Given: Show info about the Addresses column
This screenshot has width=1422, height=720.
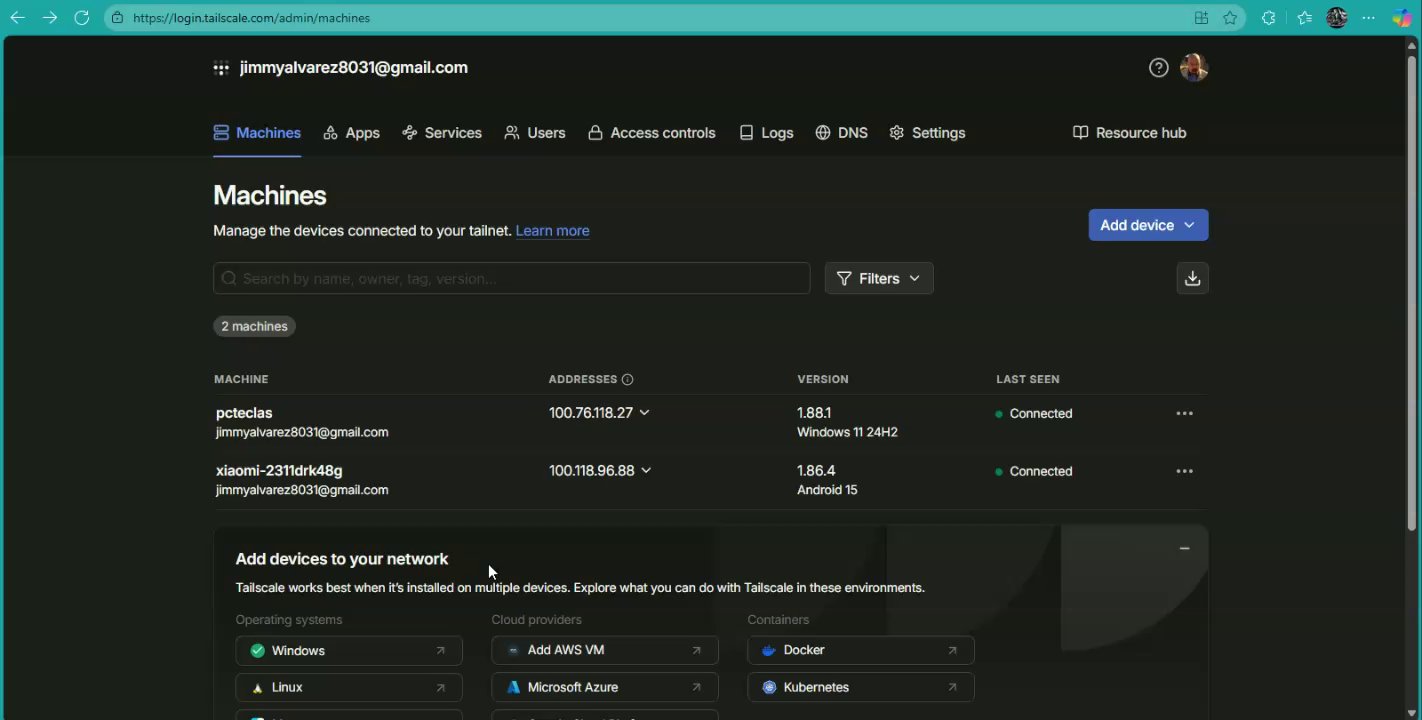Looking at the screenshot, I should 628,379.
